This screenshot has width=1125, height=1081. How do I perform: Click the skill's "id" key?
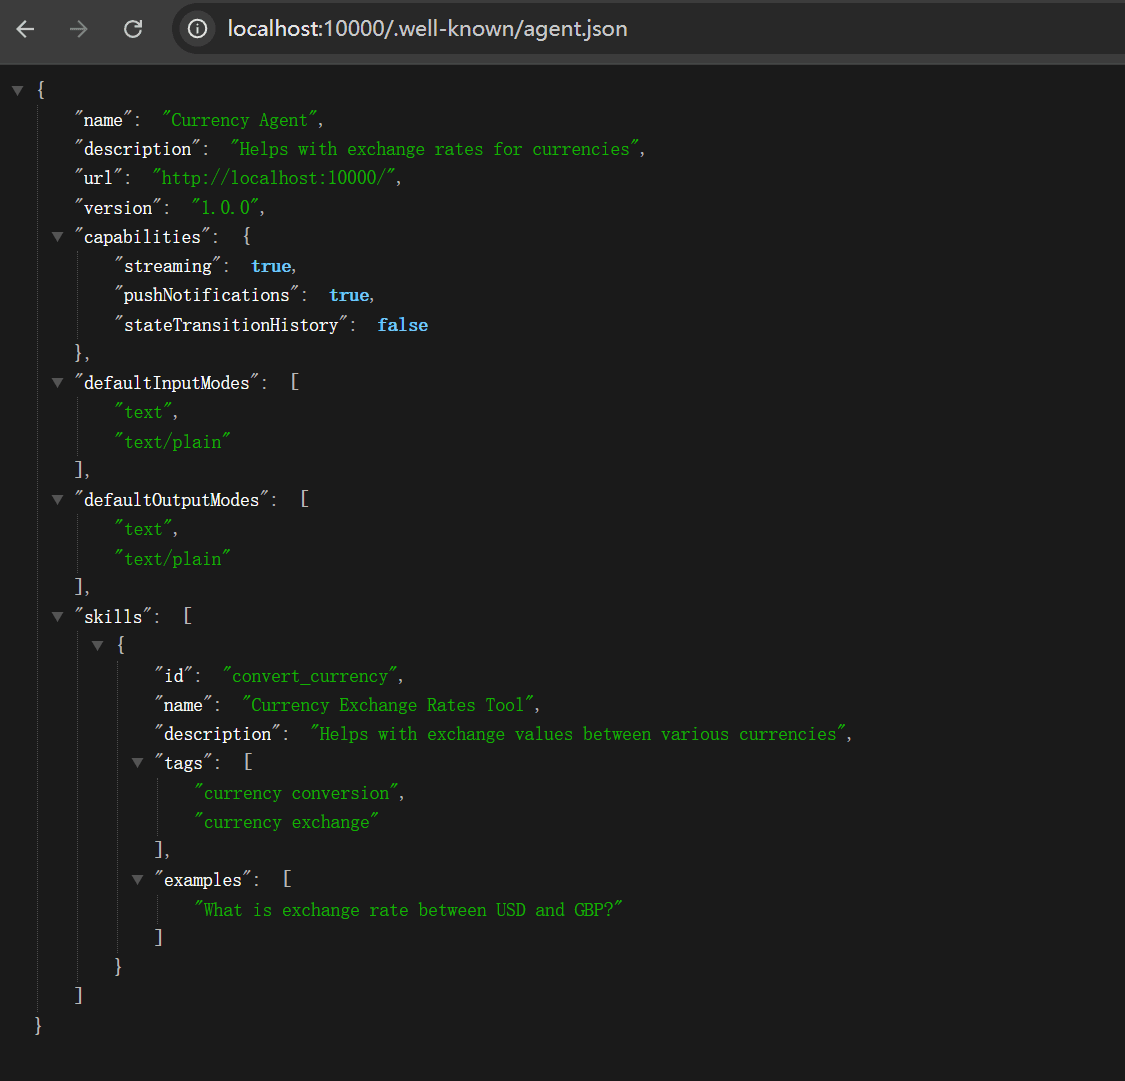pos(174,676)
